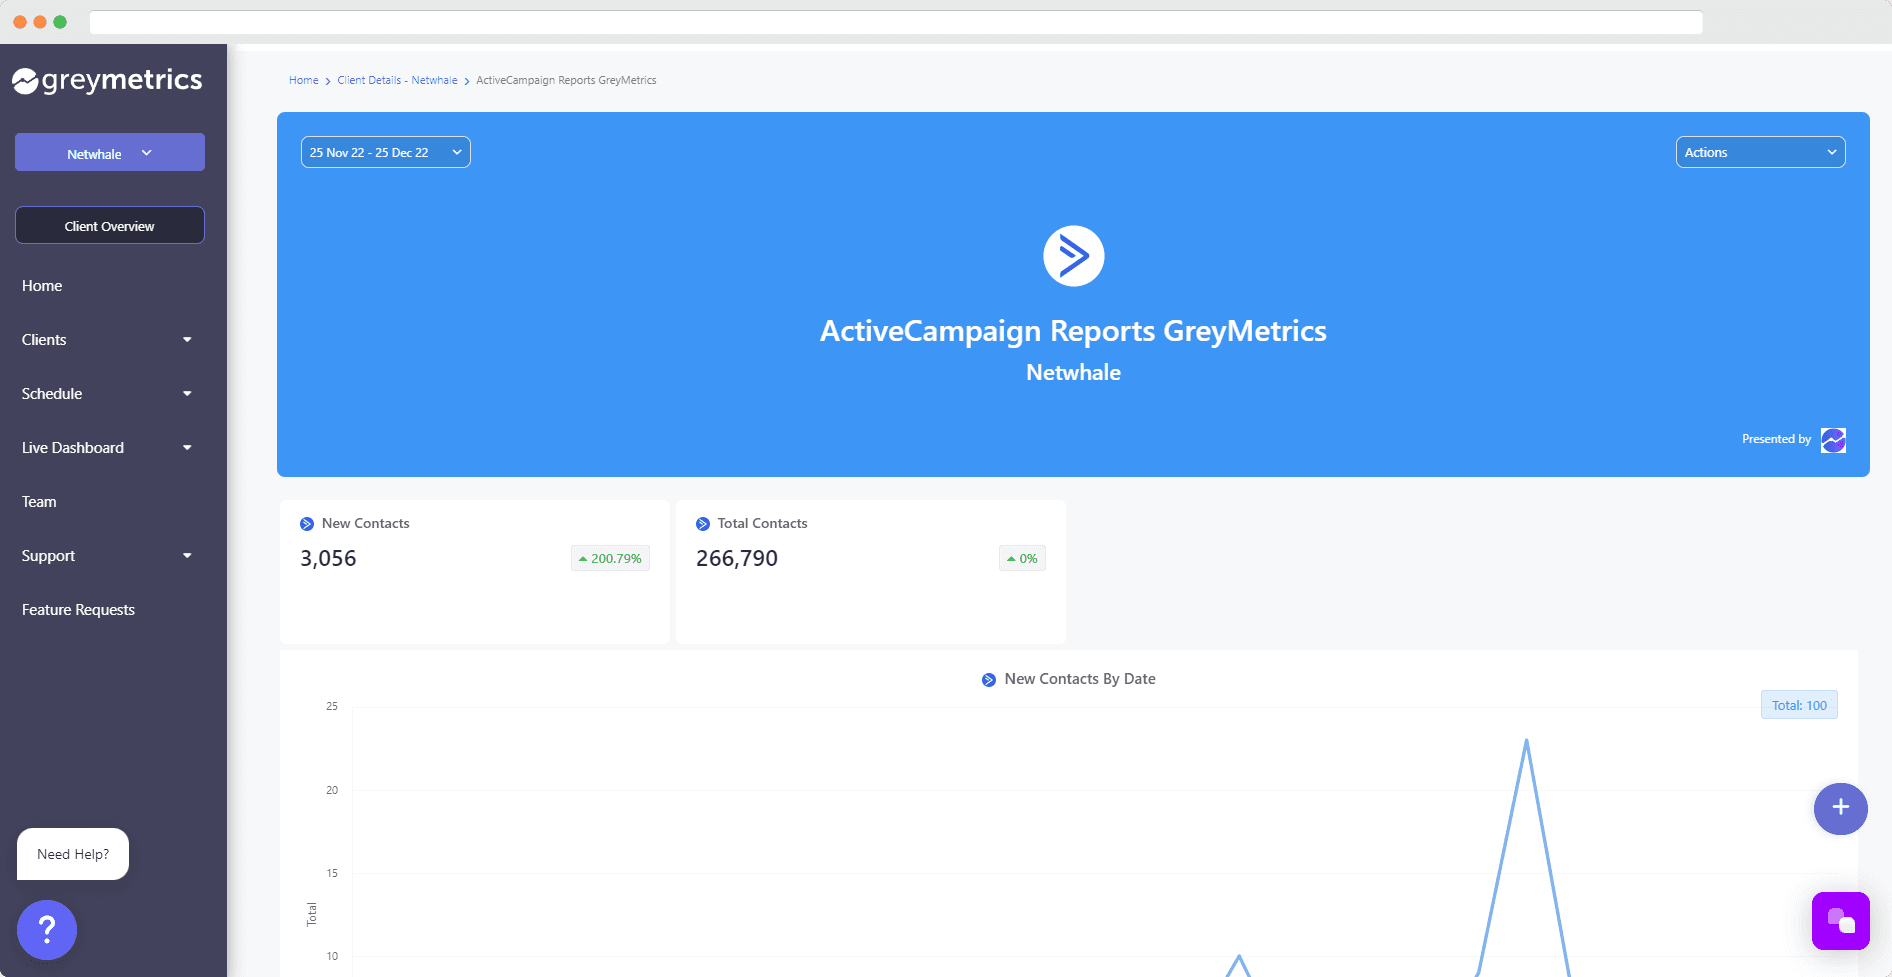The width and height of the screenshot is (1892, 977).
Task: Expand the Support menu arrow
Action: [187, 556]
